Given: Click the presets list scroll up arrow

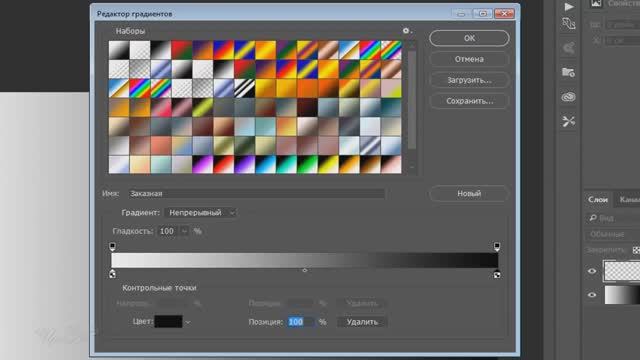Looking at the screenshot, I should [412, 44].
